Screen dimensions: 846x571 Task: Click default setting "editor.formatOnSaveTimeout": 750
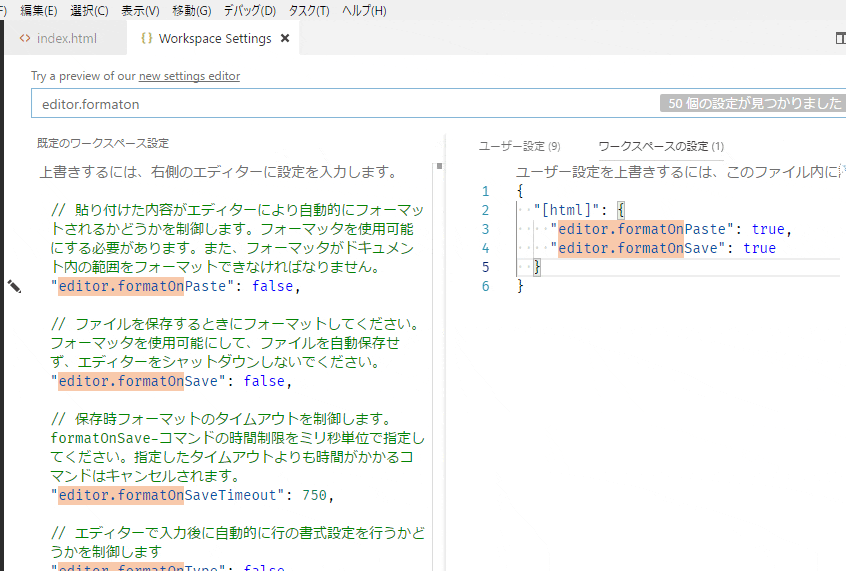[x=192, y=495]
